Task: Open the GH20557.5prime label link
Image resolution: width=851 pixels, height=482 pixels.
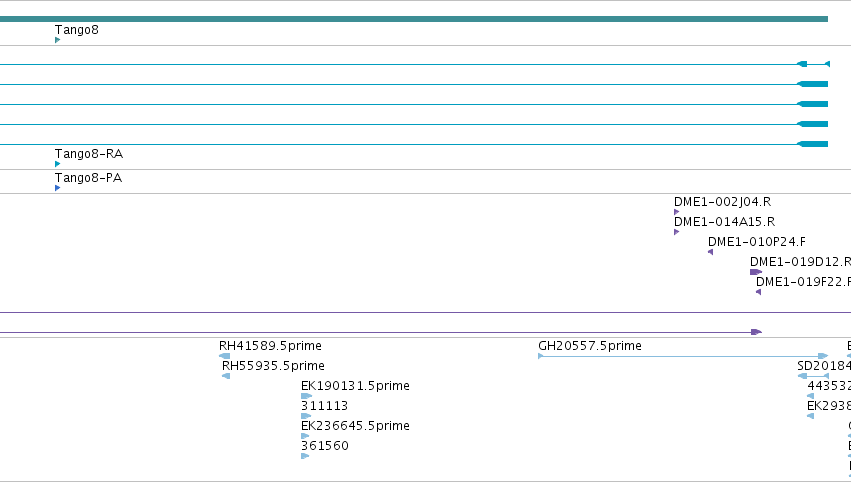Action: (x=590, y=346)
